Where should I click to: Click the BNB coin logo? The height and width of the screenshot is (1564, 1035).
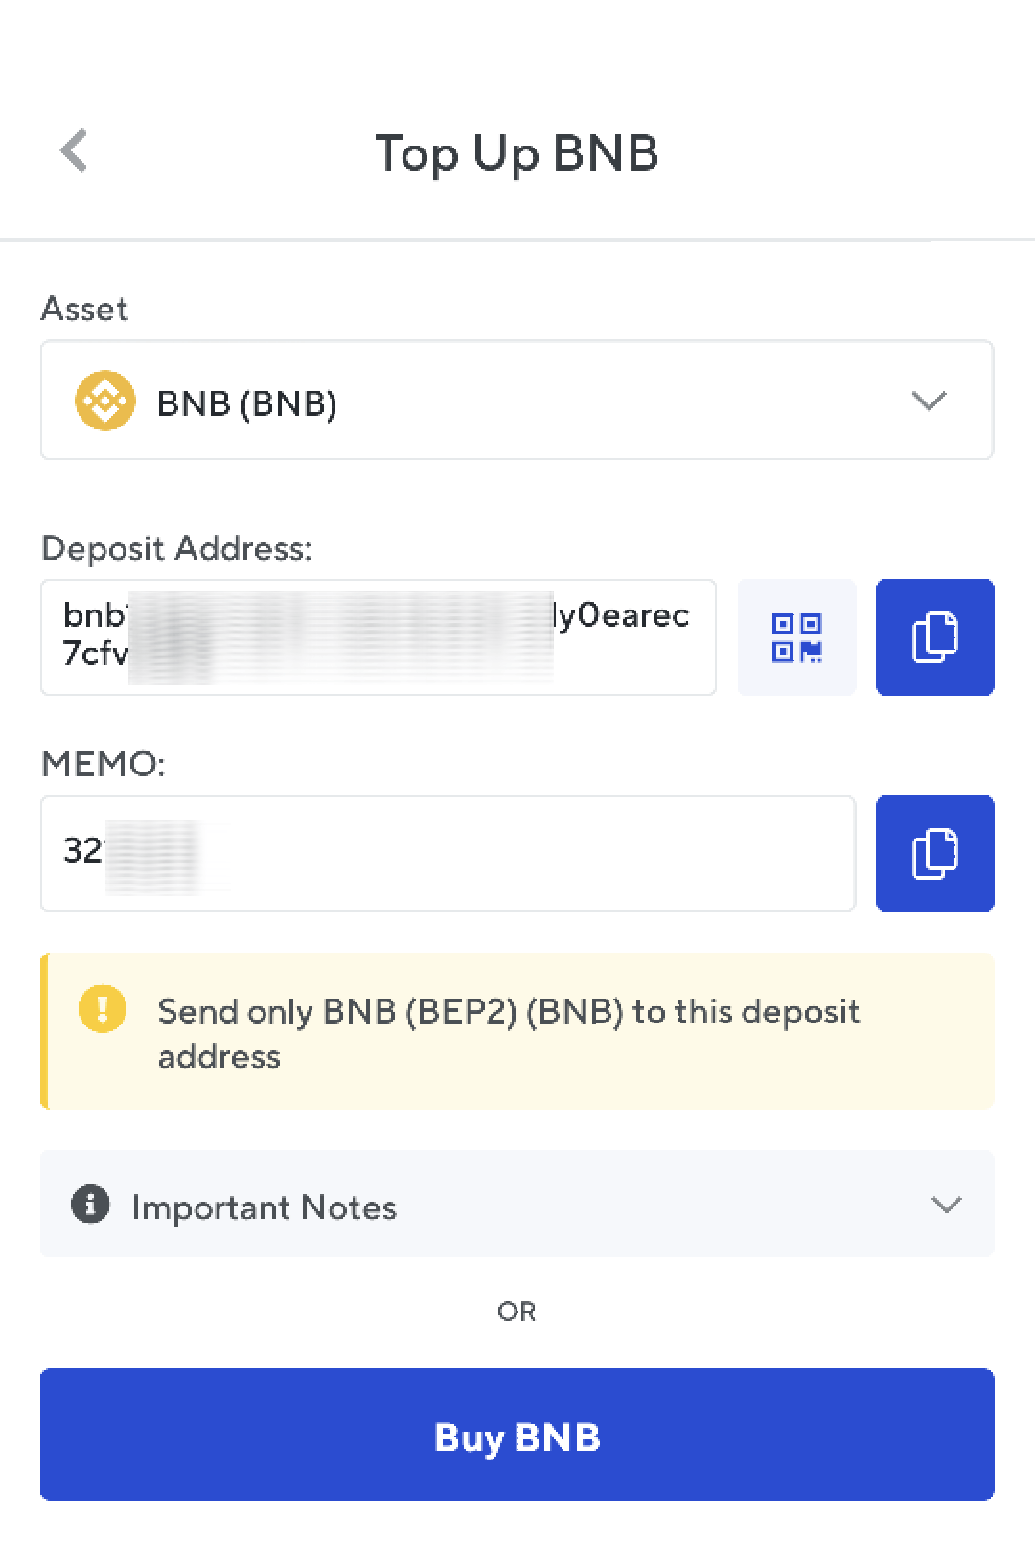tap(105, 401)
